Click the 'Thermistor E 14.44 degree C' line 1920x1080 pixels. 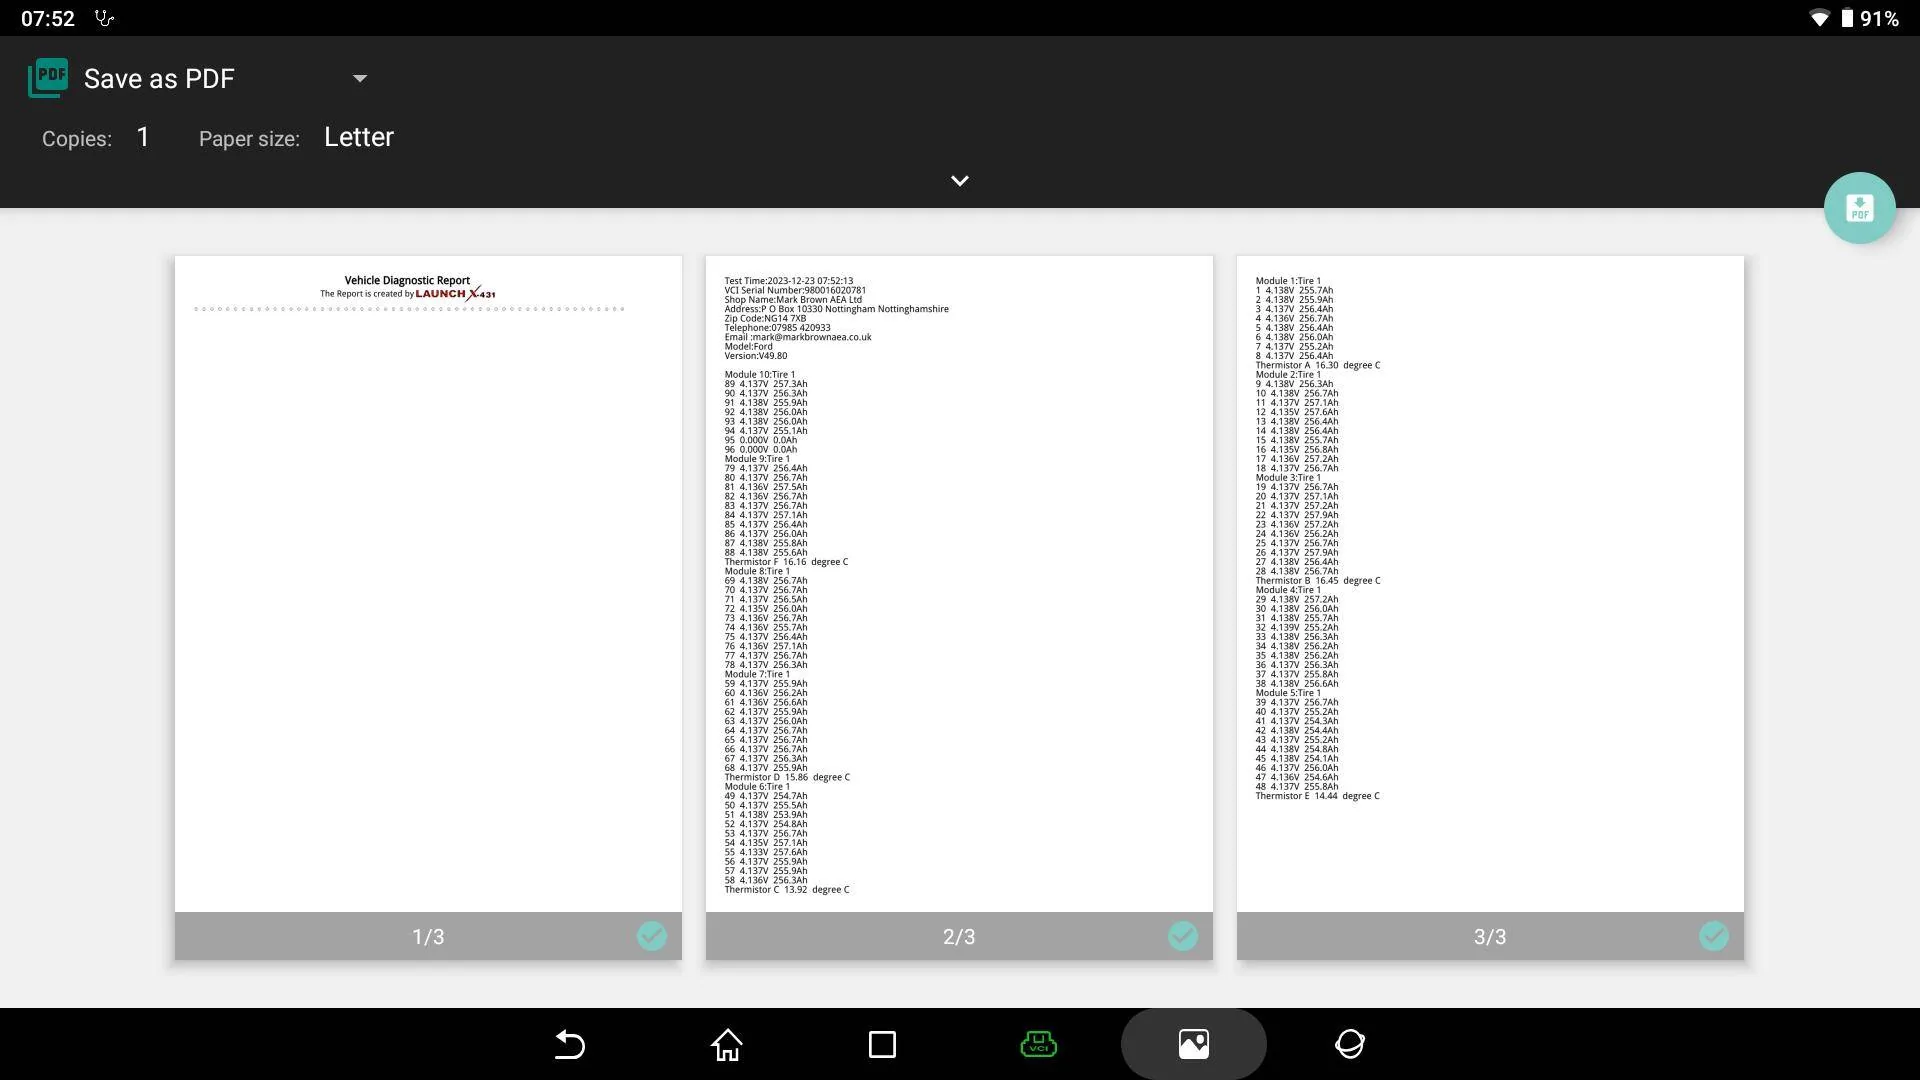coord(1317,797)
